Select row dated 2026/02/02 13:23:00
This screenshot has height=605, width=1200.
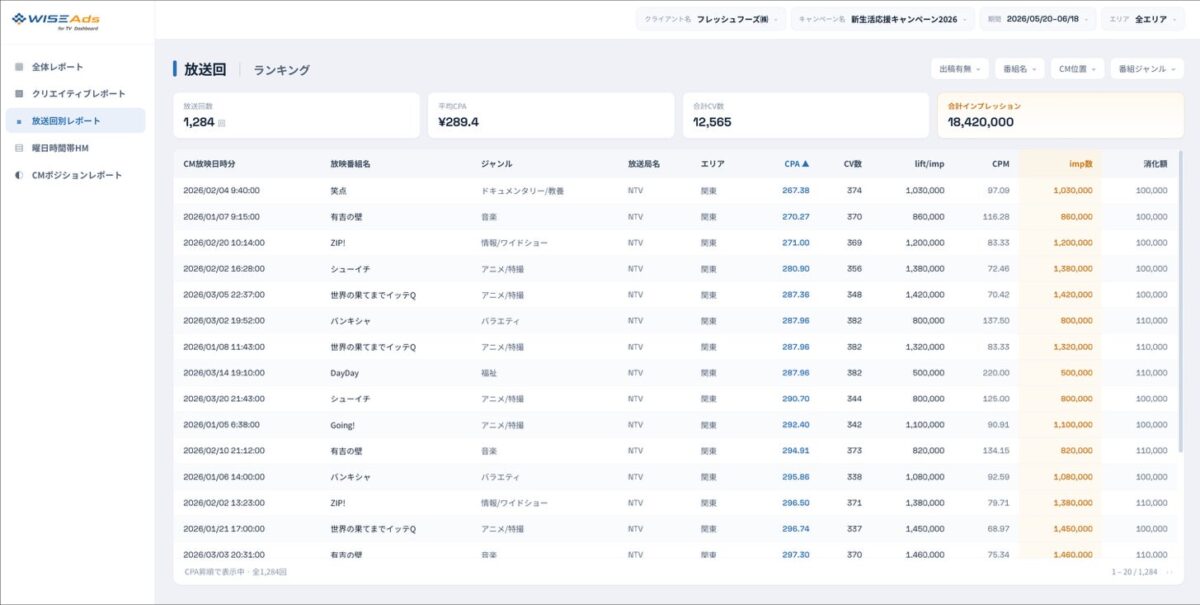coord(675,502)
